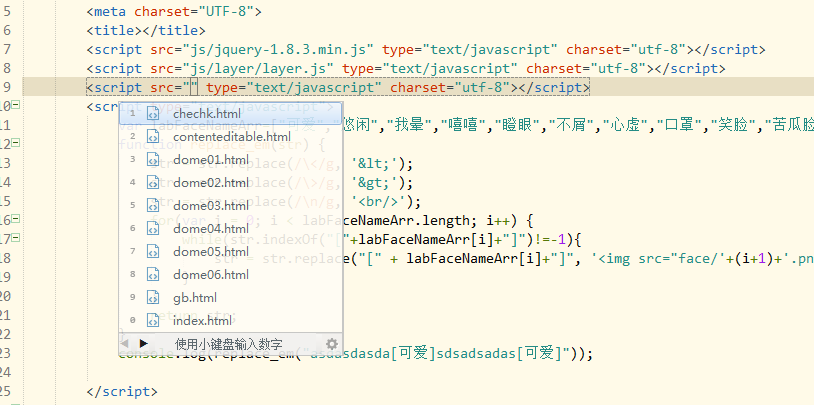The width and height of the screenshot is (814, 405).
Task: Click the numpad hint text in popup footer
Action: tap(228, 344)
